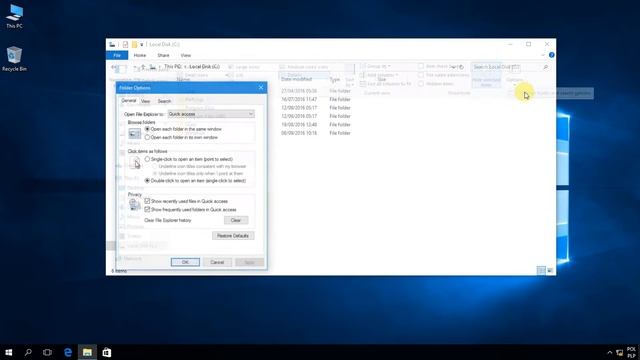Click the Properties quick access icon in title bar
640x360 pixels.
click(125, 44)
